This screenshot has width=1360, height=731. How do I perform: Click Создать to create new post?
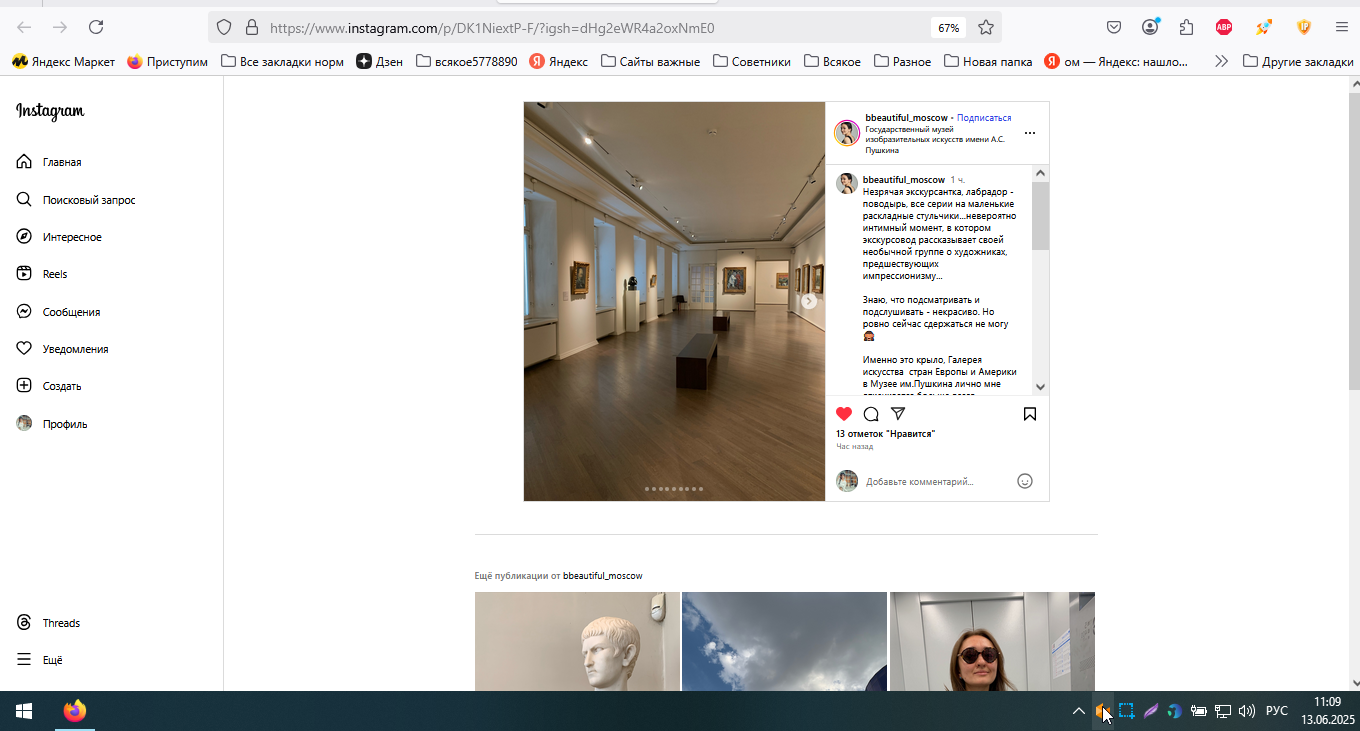coord(49,386)
